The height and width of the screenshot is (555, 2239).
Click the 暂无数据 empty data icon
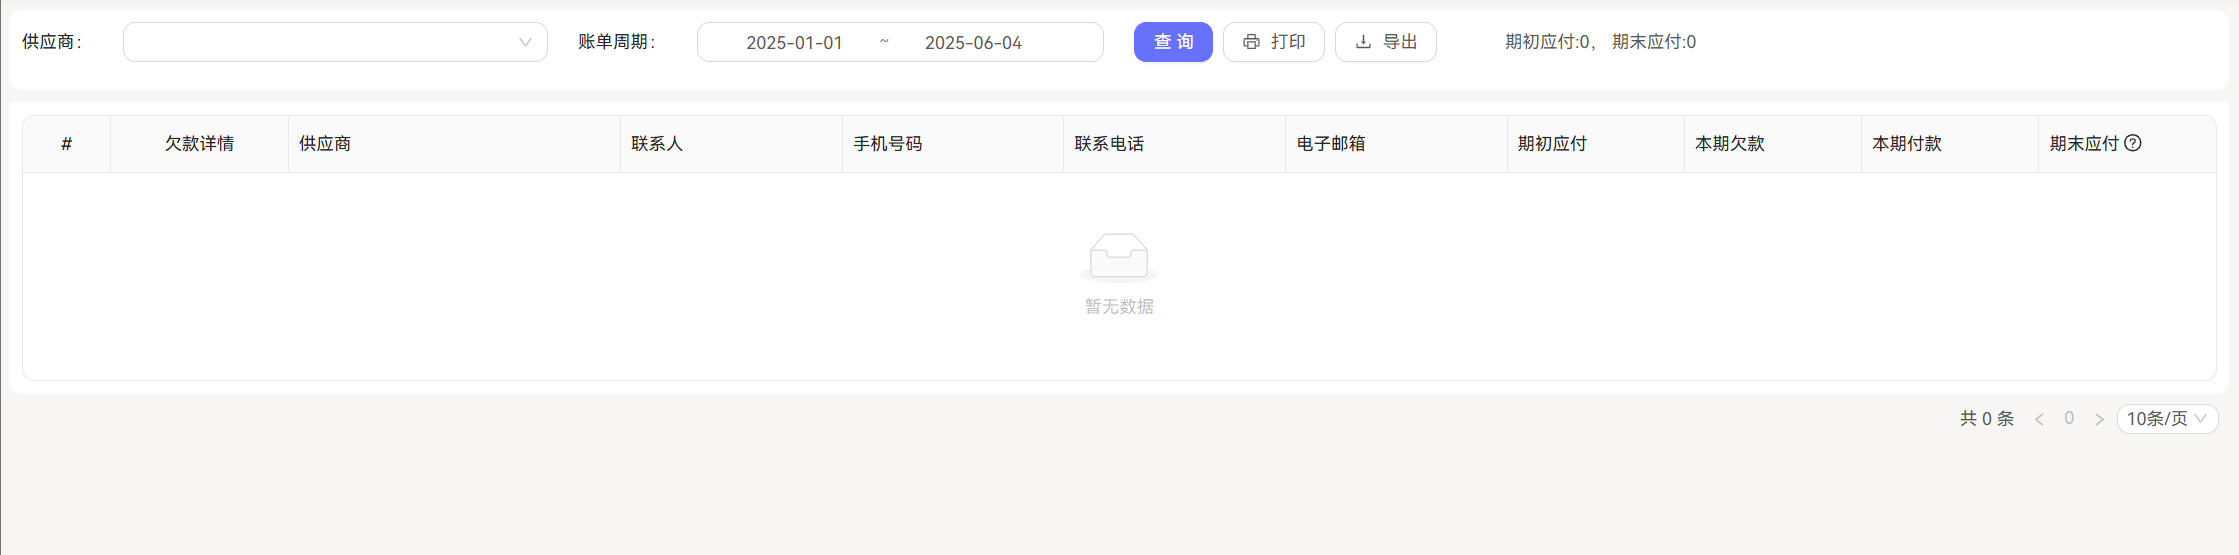[x=1119, y=257]
